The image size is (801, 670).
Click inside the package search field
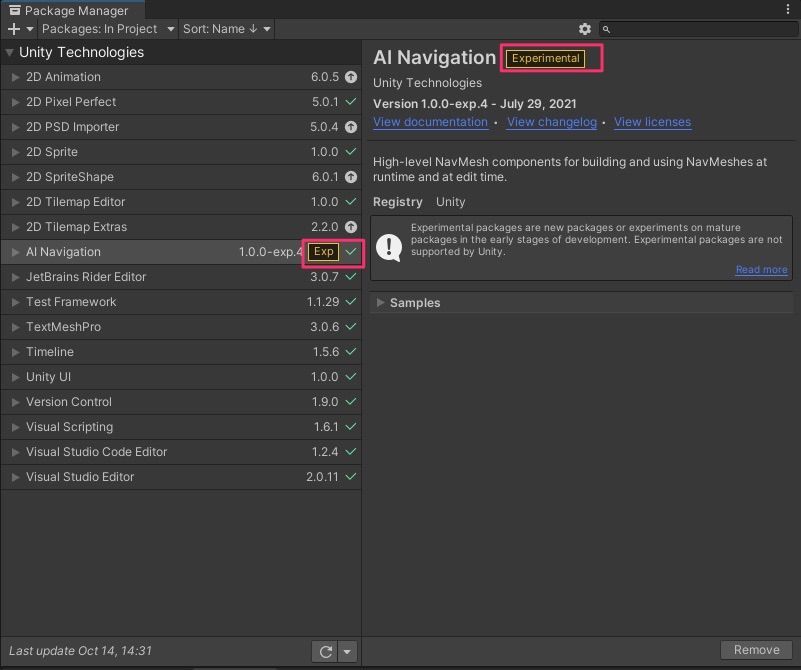coord(700,29)
